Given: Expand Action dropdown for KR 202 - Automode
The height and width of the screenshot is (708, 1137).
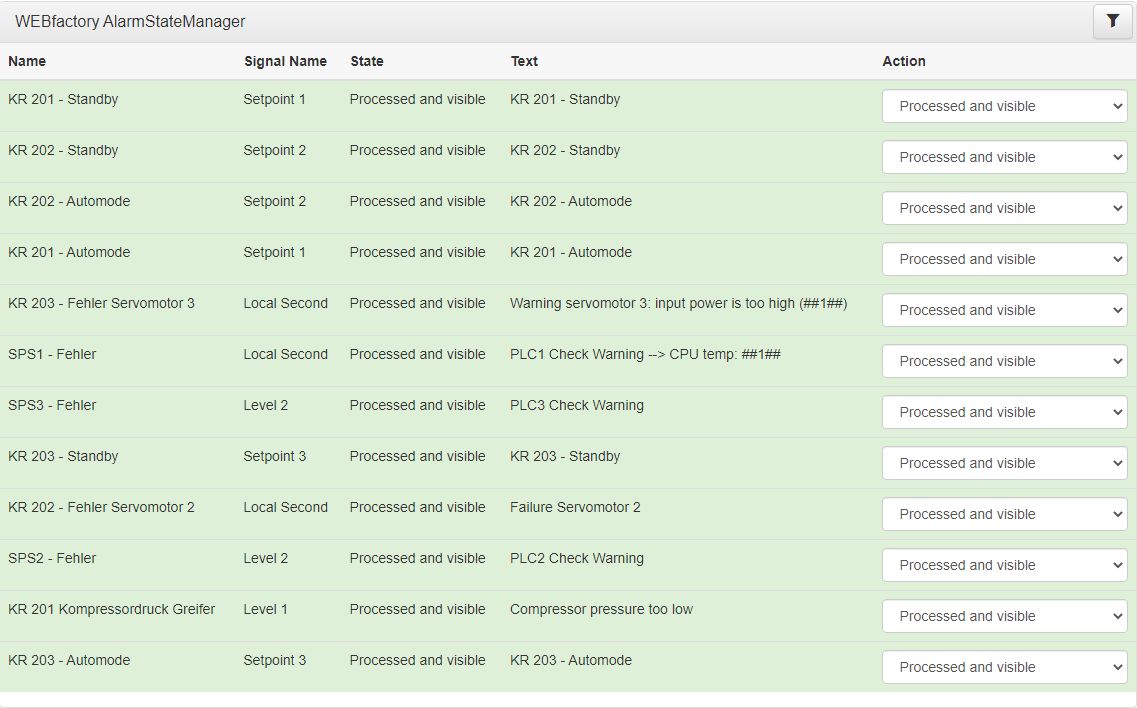Looking at the screenshot, I should coord(1004,208).
